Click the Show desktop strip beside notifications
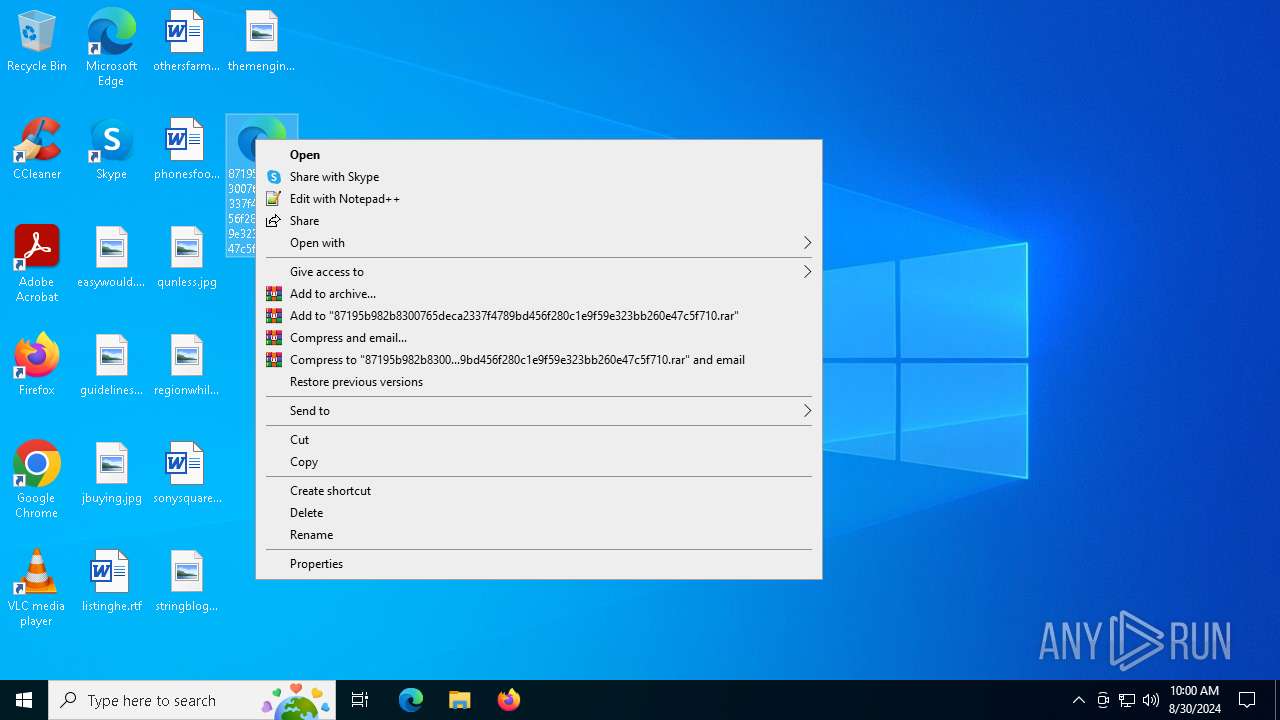 (x=1277, y=700)
